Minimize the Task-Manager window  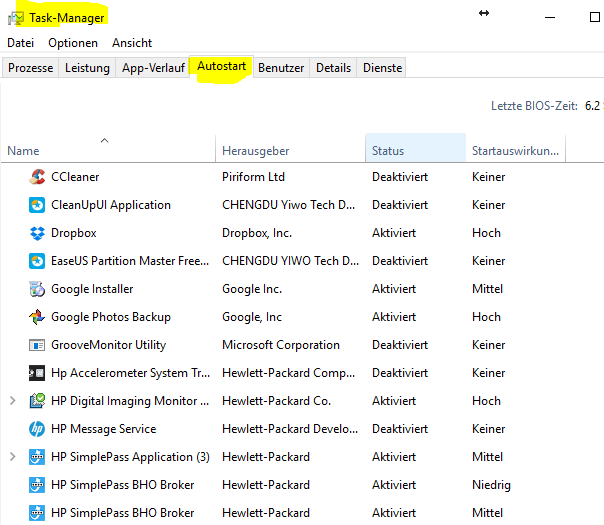550,17
